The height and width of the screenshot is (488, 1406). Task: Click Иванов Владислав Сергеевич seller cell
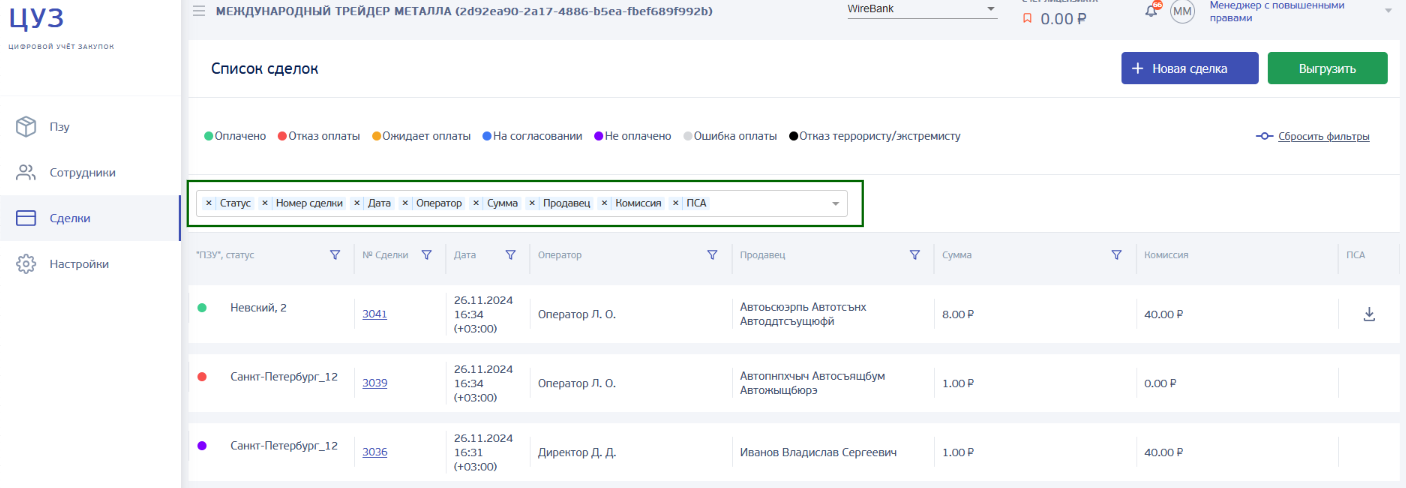click(818, 452)
